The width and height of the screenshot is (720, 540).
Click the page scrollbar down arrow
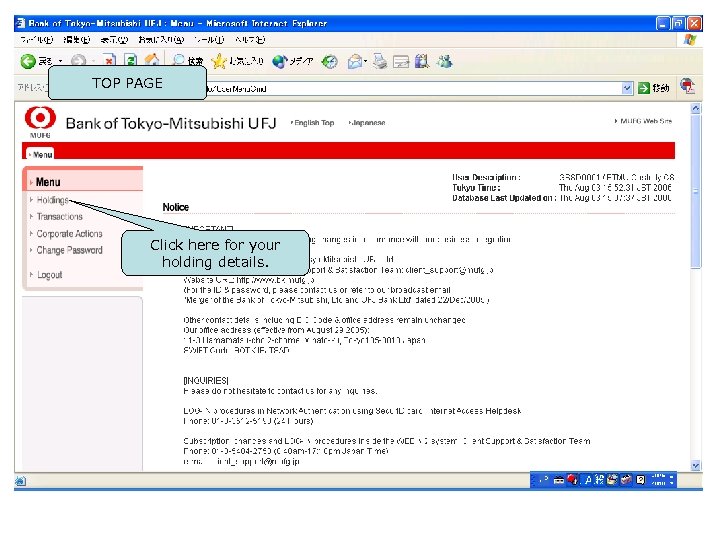[x=696, y=465]
